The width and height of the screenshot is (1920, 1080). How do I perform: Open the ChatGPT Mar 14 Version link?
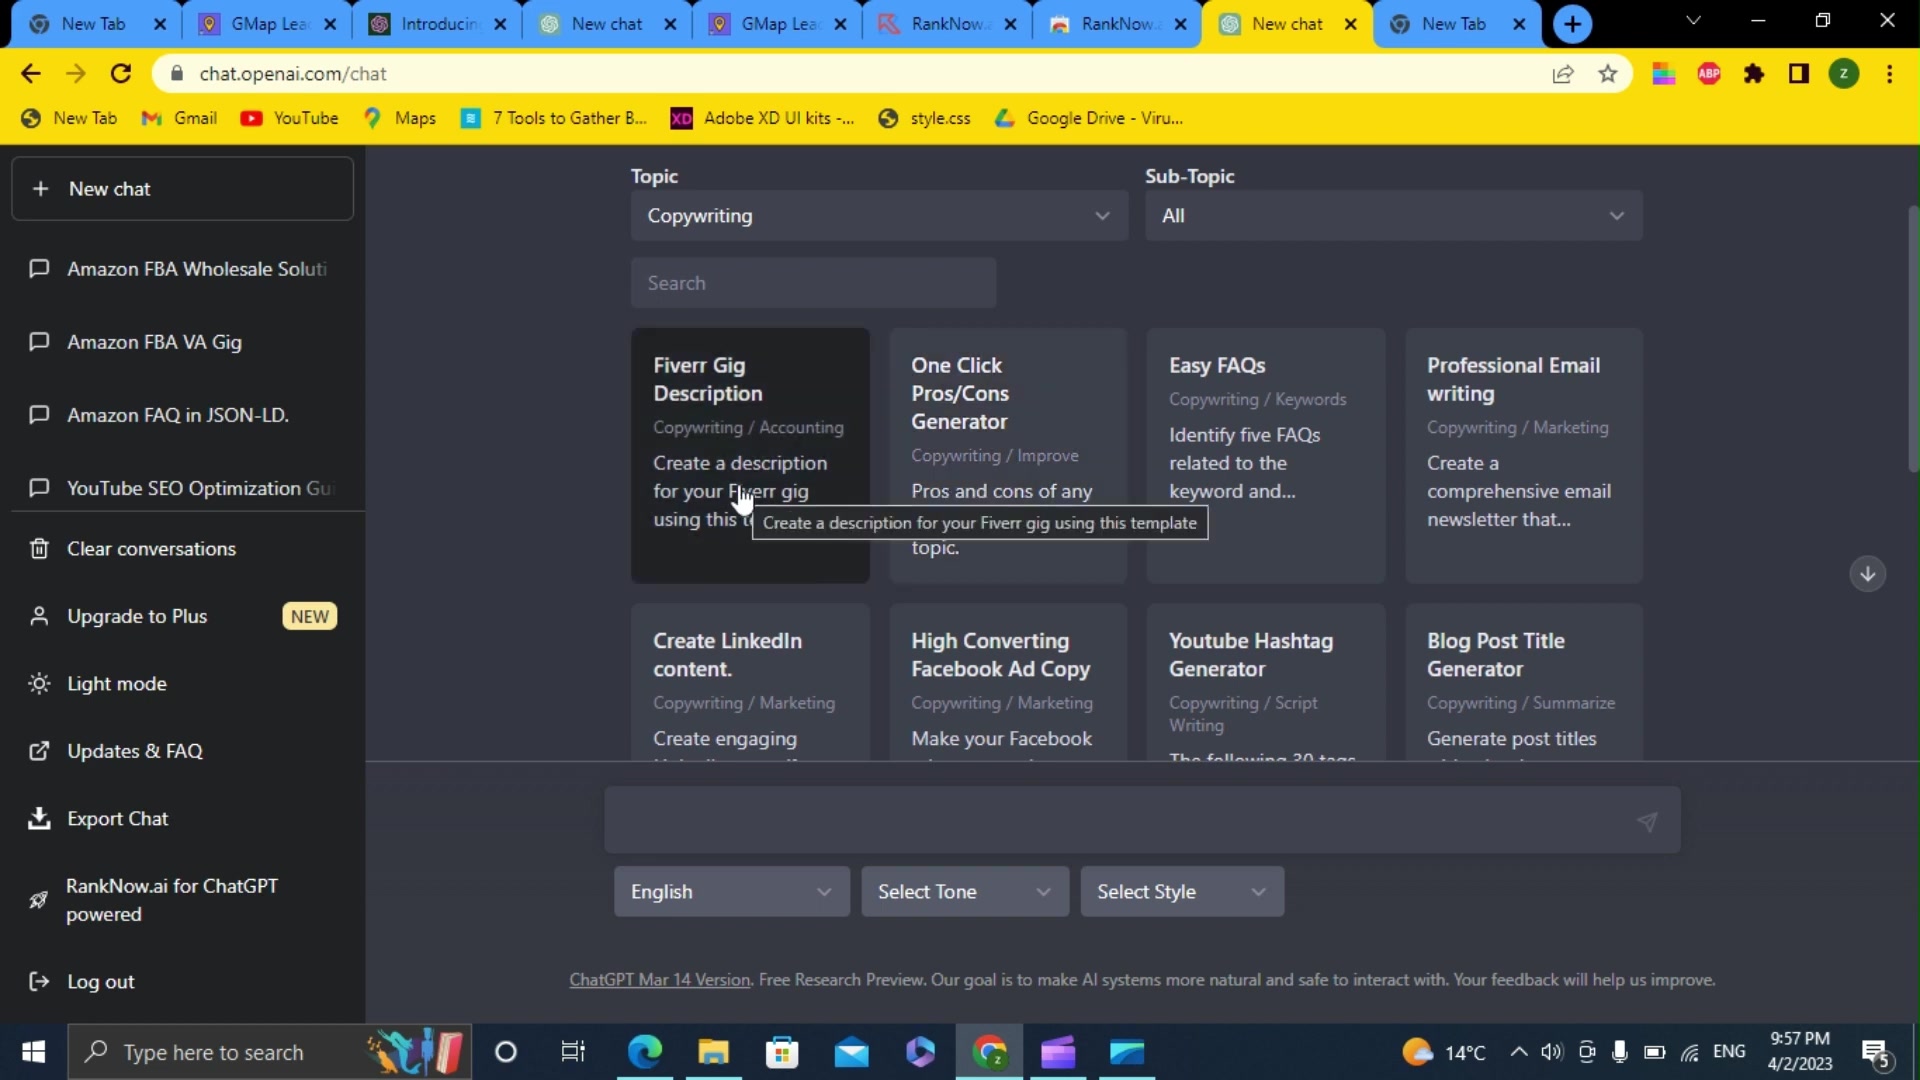coord(660,980)
